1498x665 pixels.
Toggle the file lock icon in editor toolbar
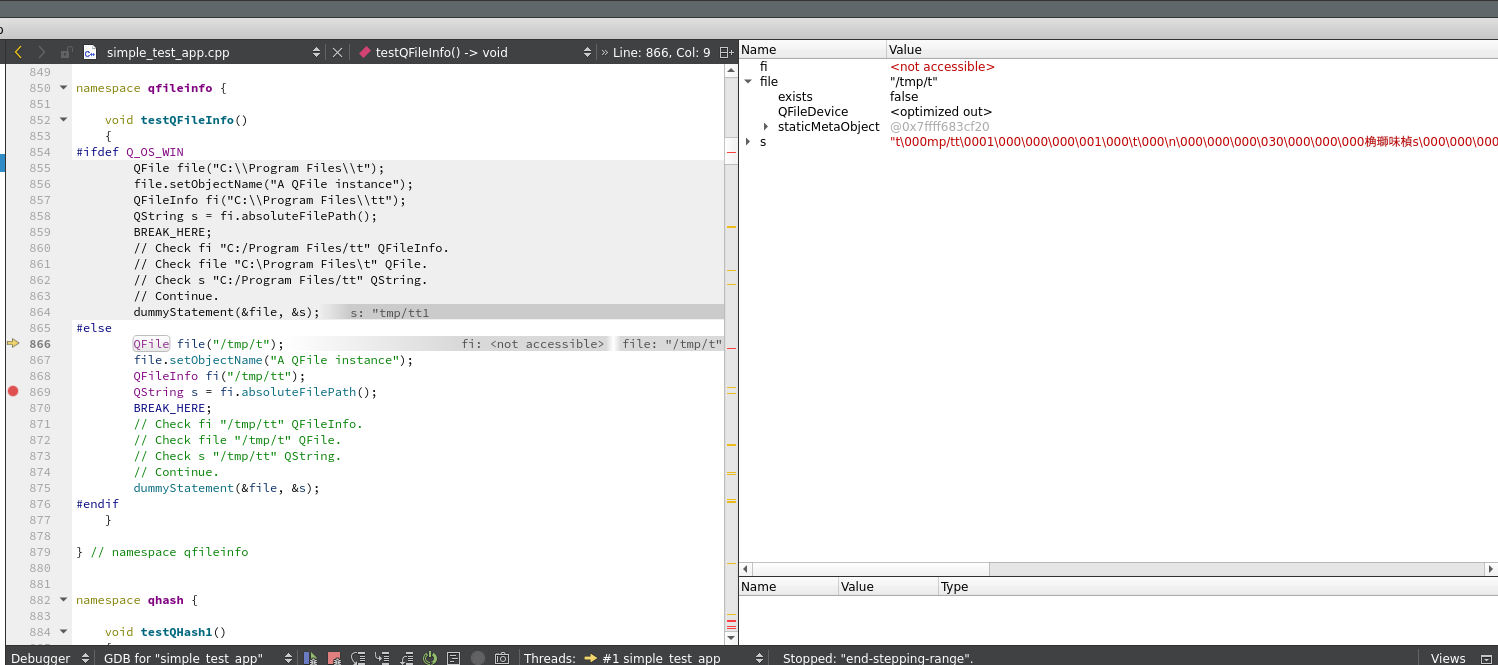tap(66, 52)
